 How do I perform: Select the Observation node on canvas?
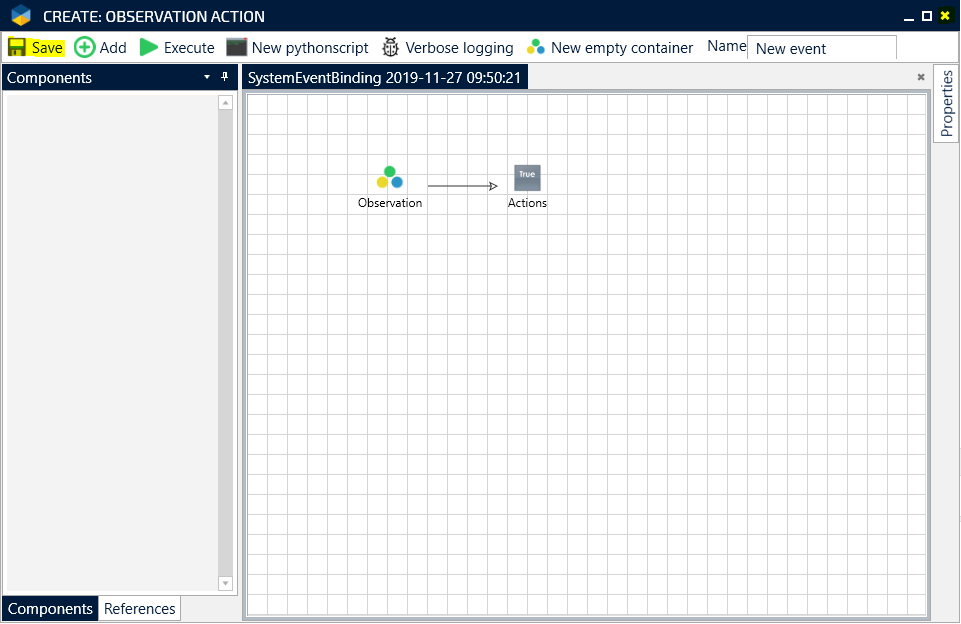[390, 180]
